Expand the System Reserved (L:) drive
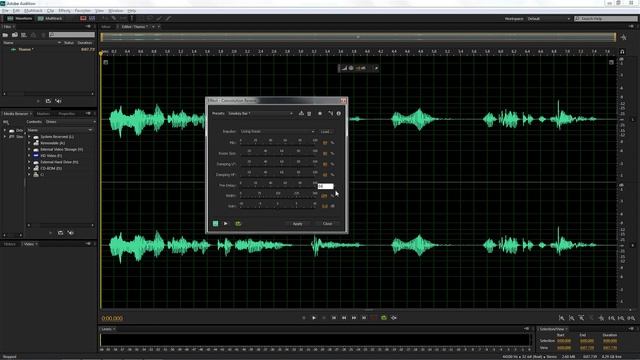640x360 pixels. (29, 137)
